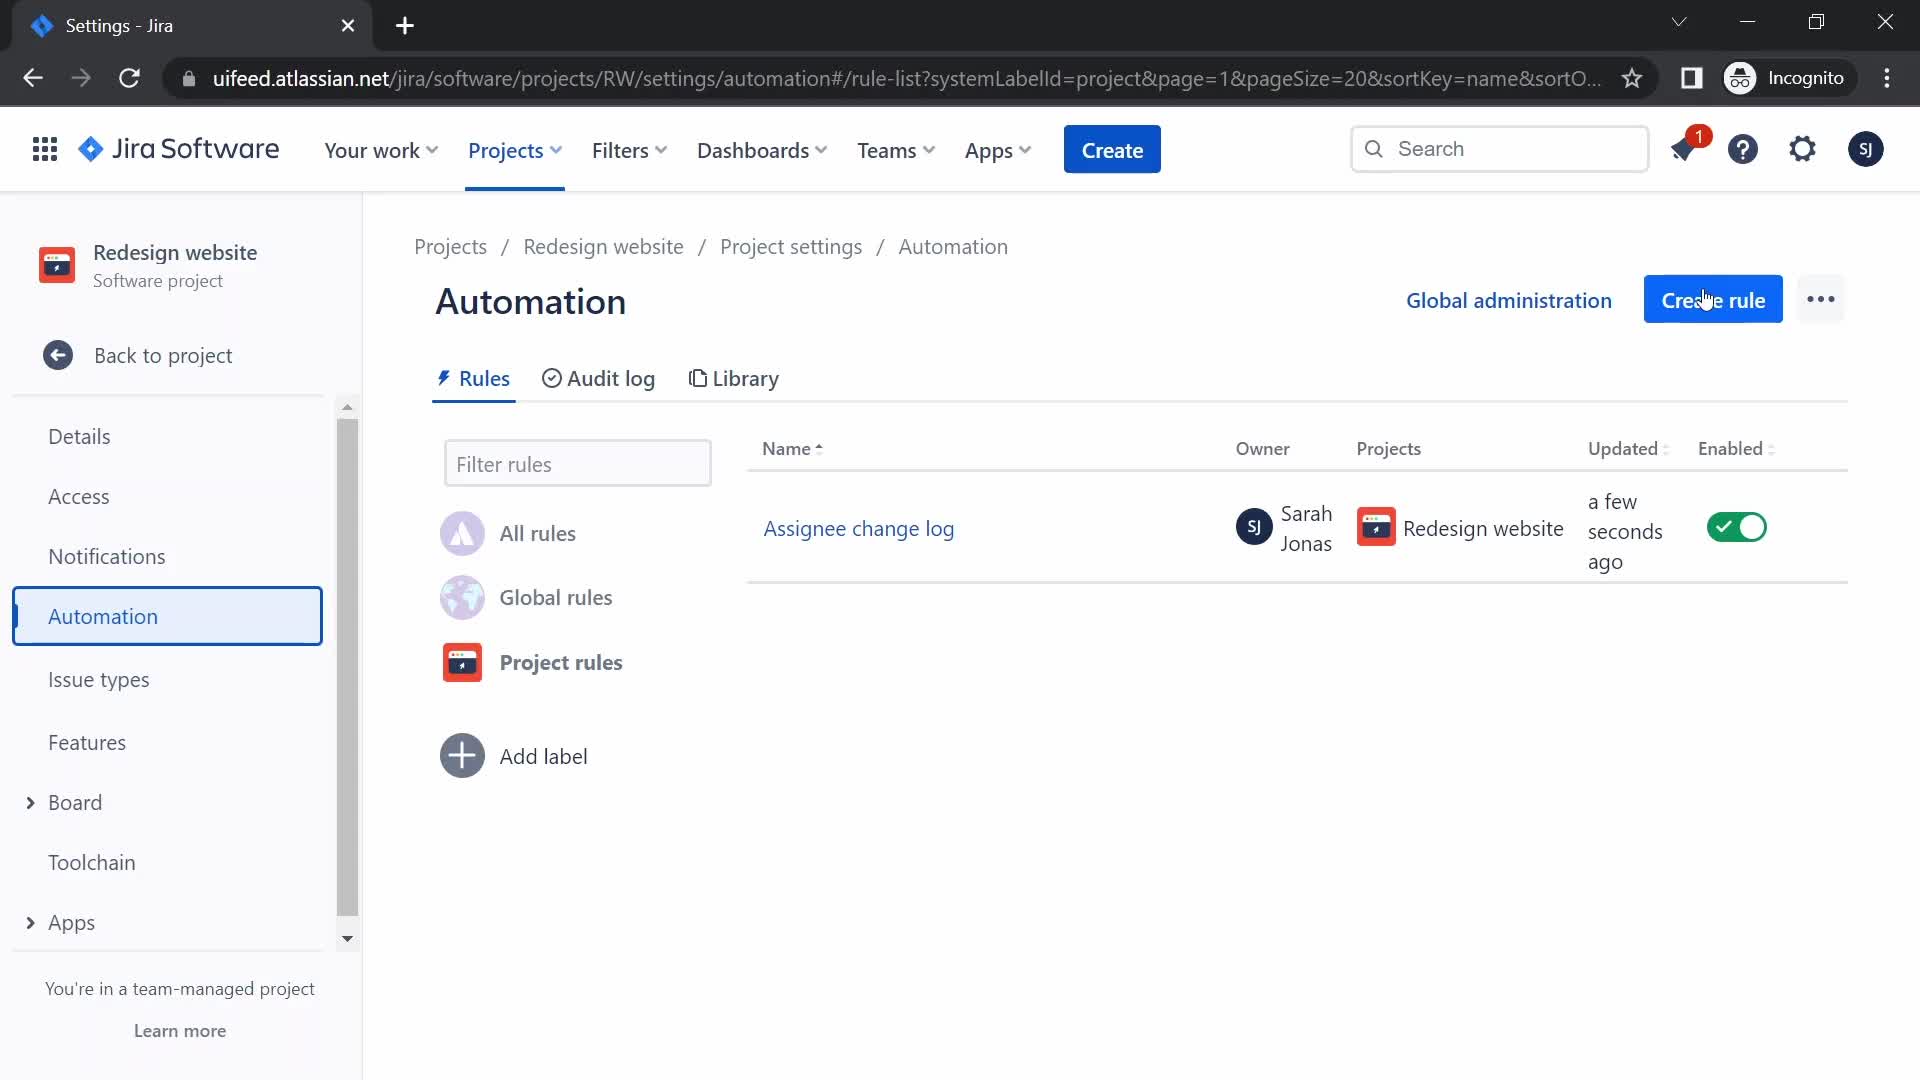Click the notification bell icon

tap(1684, 149)
